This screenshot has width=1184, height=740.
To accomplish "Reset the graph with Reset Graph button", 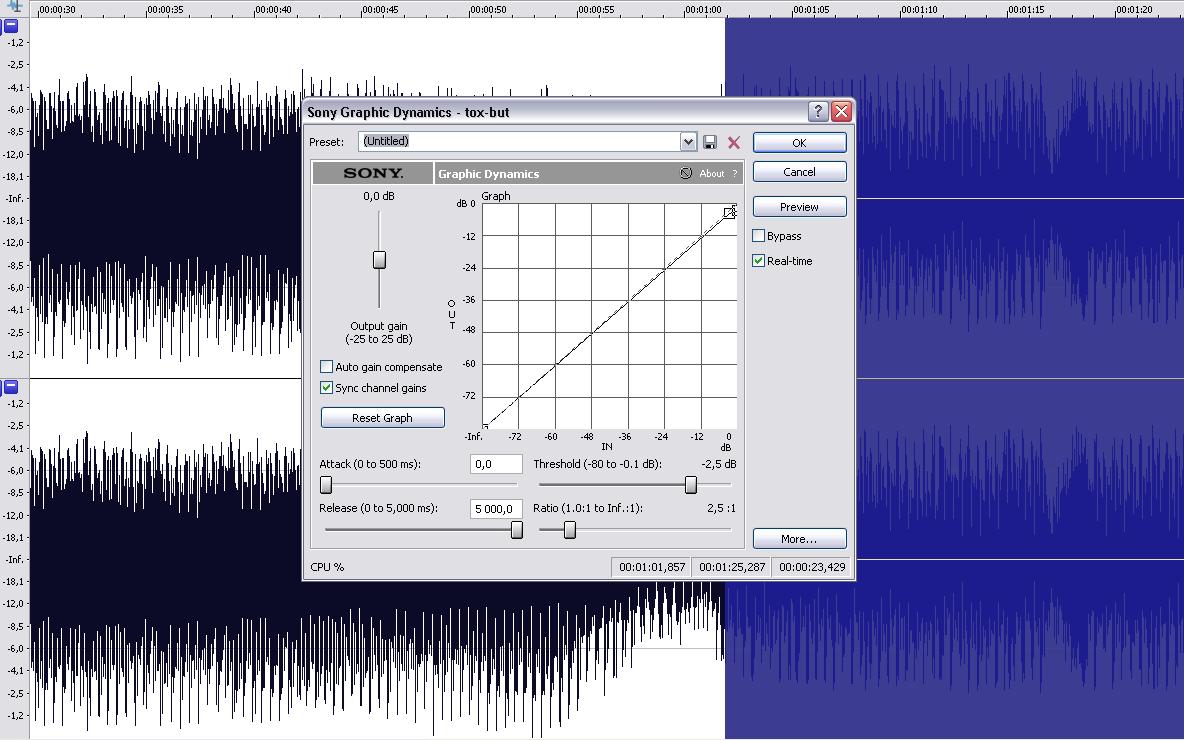I will pos(383,418).
